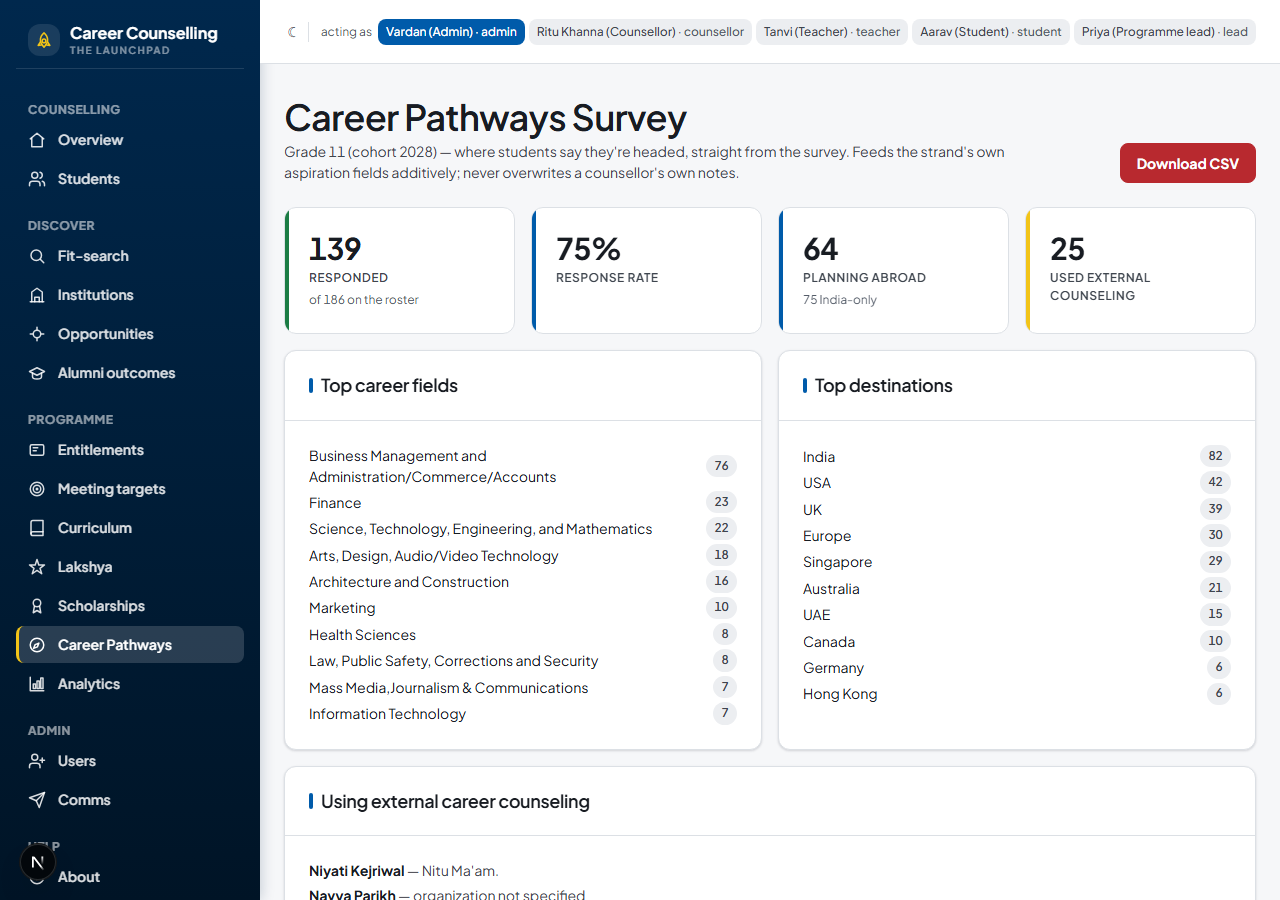Open Scholarships in the sidebar
This screenshot has width=1280, height=900.
(130, 606)
